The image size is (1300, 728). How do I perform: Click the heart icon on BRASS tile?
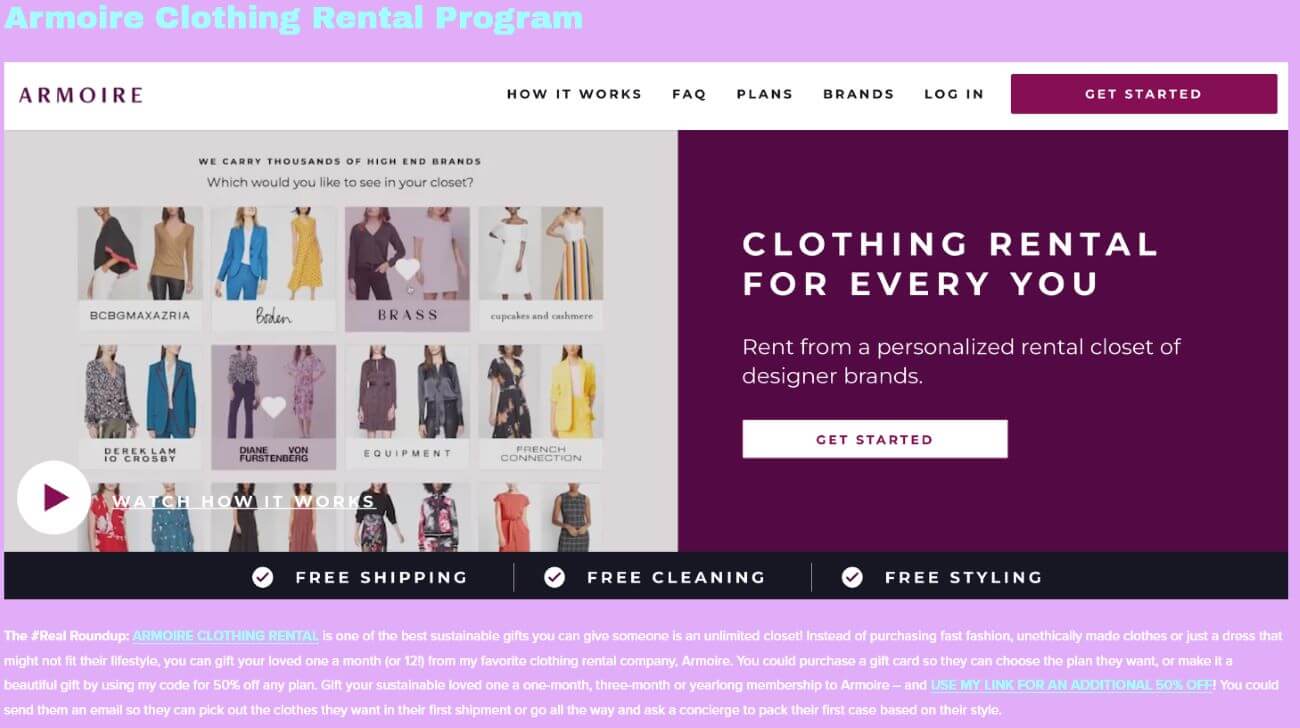point(406,269)
